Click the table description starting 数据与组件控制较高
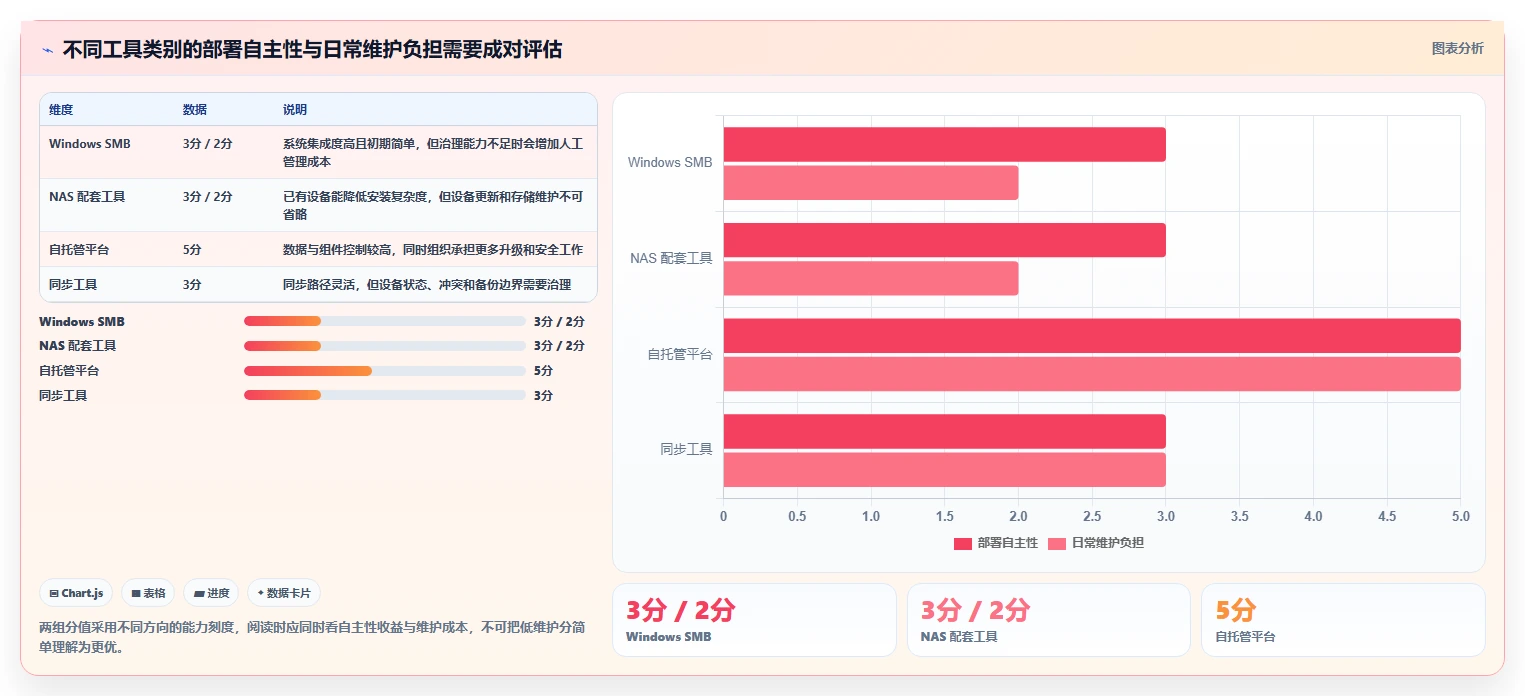Image resolution: width=1525 pixels, height=696 pixels. (x=433, y=249)
